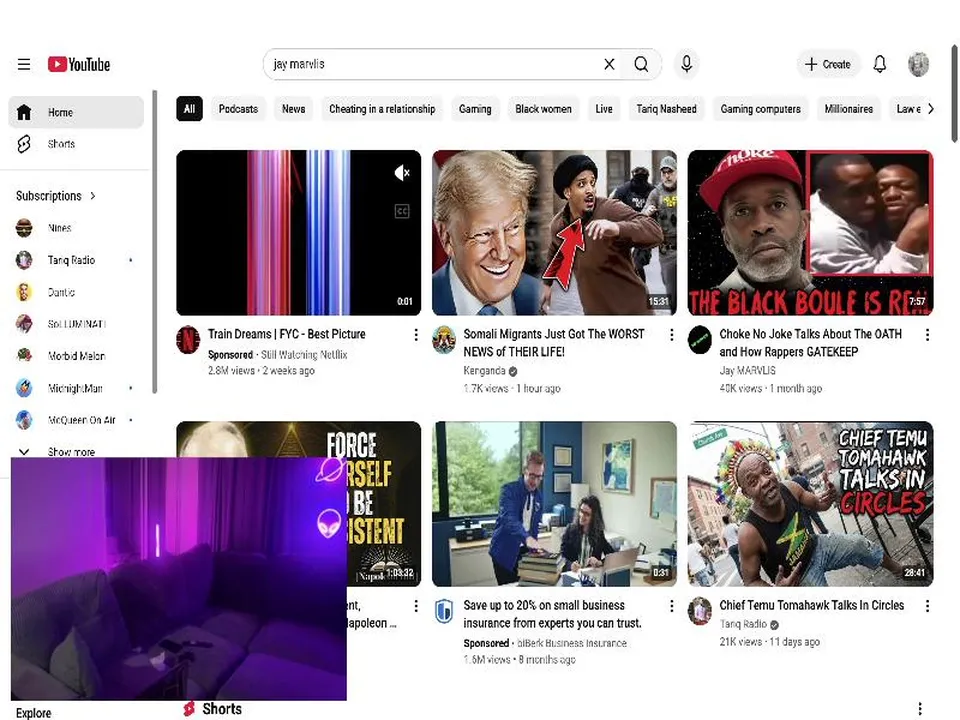Screen dimensions: 960x720
Task: Select the Podcasts filter chip
Action: click(x=238, y=109)
